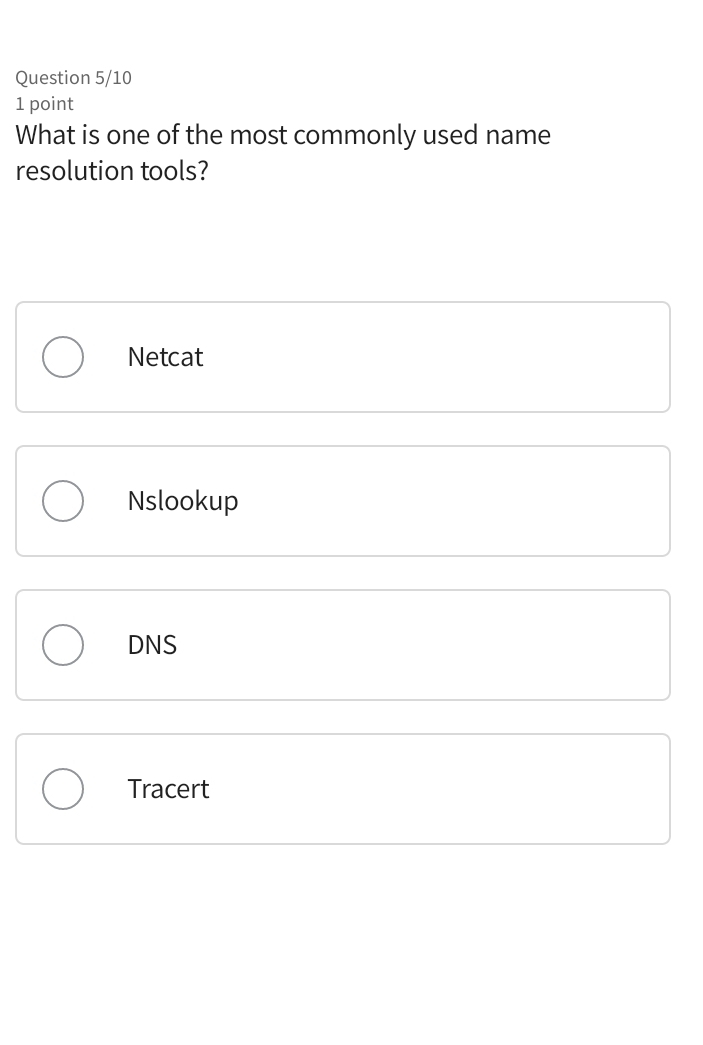Select the Nslookup radio button
The height and width of the screenshot is (1045, 703).
62,500
